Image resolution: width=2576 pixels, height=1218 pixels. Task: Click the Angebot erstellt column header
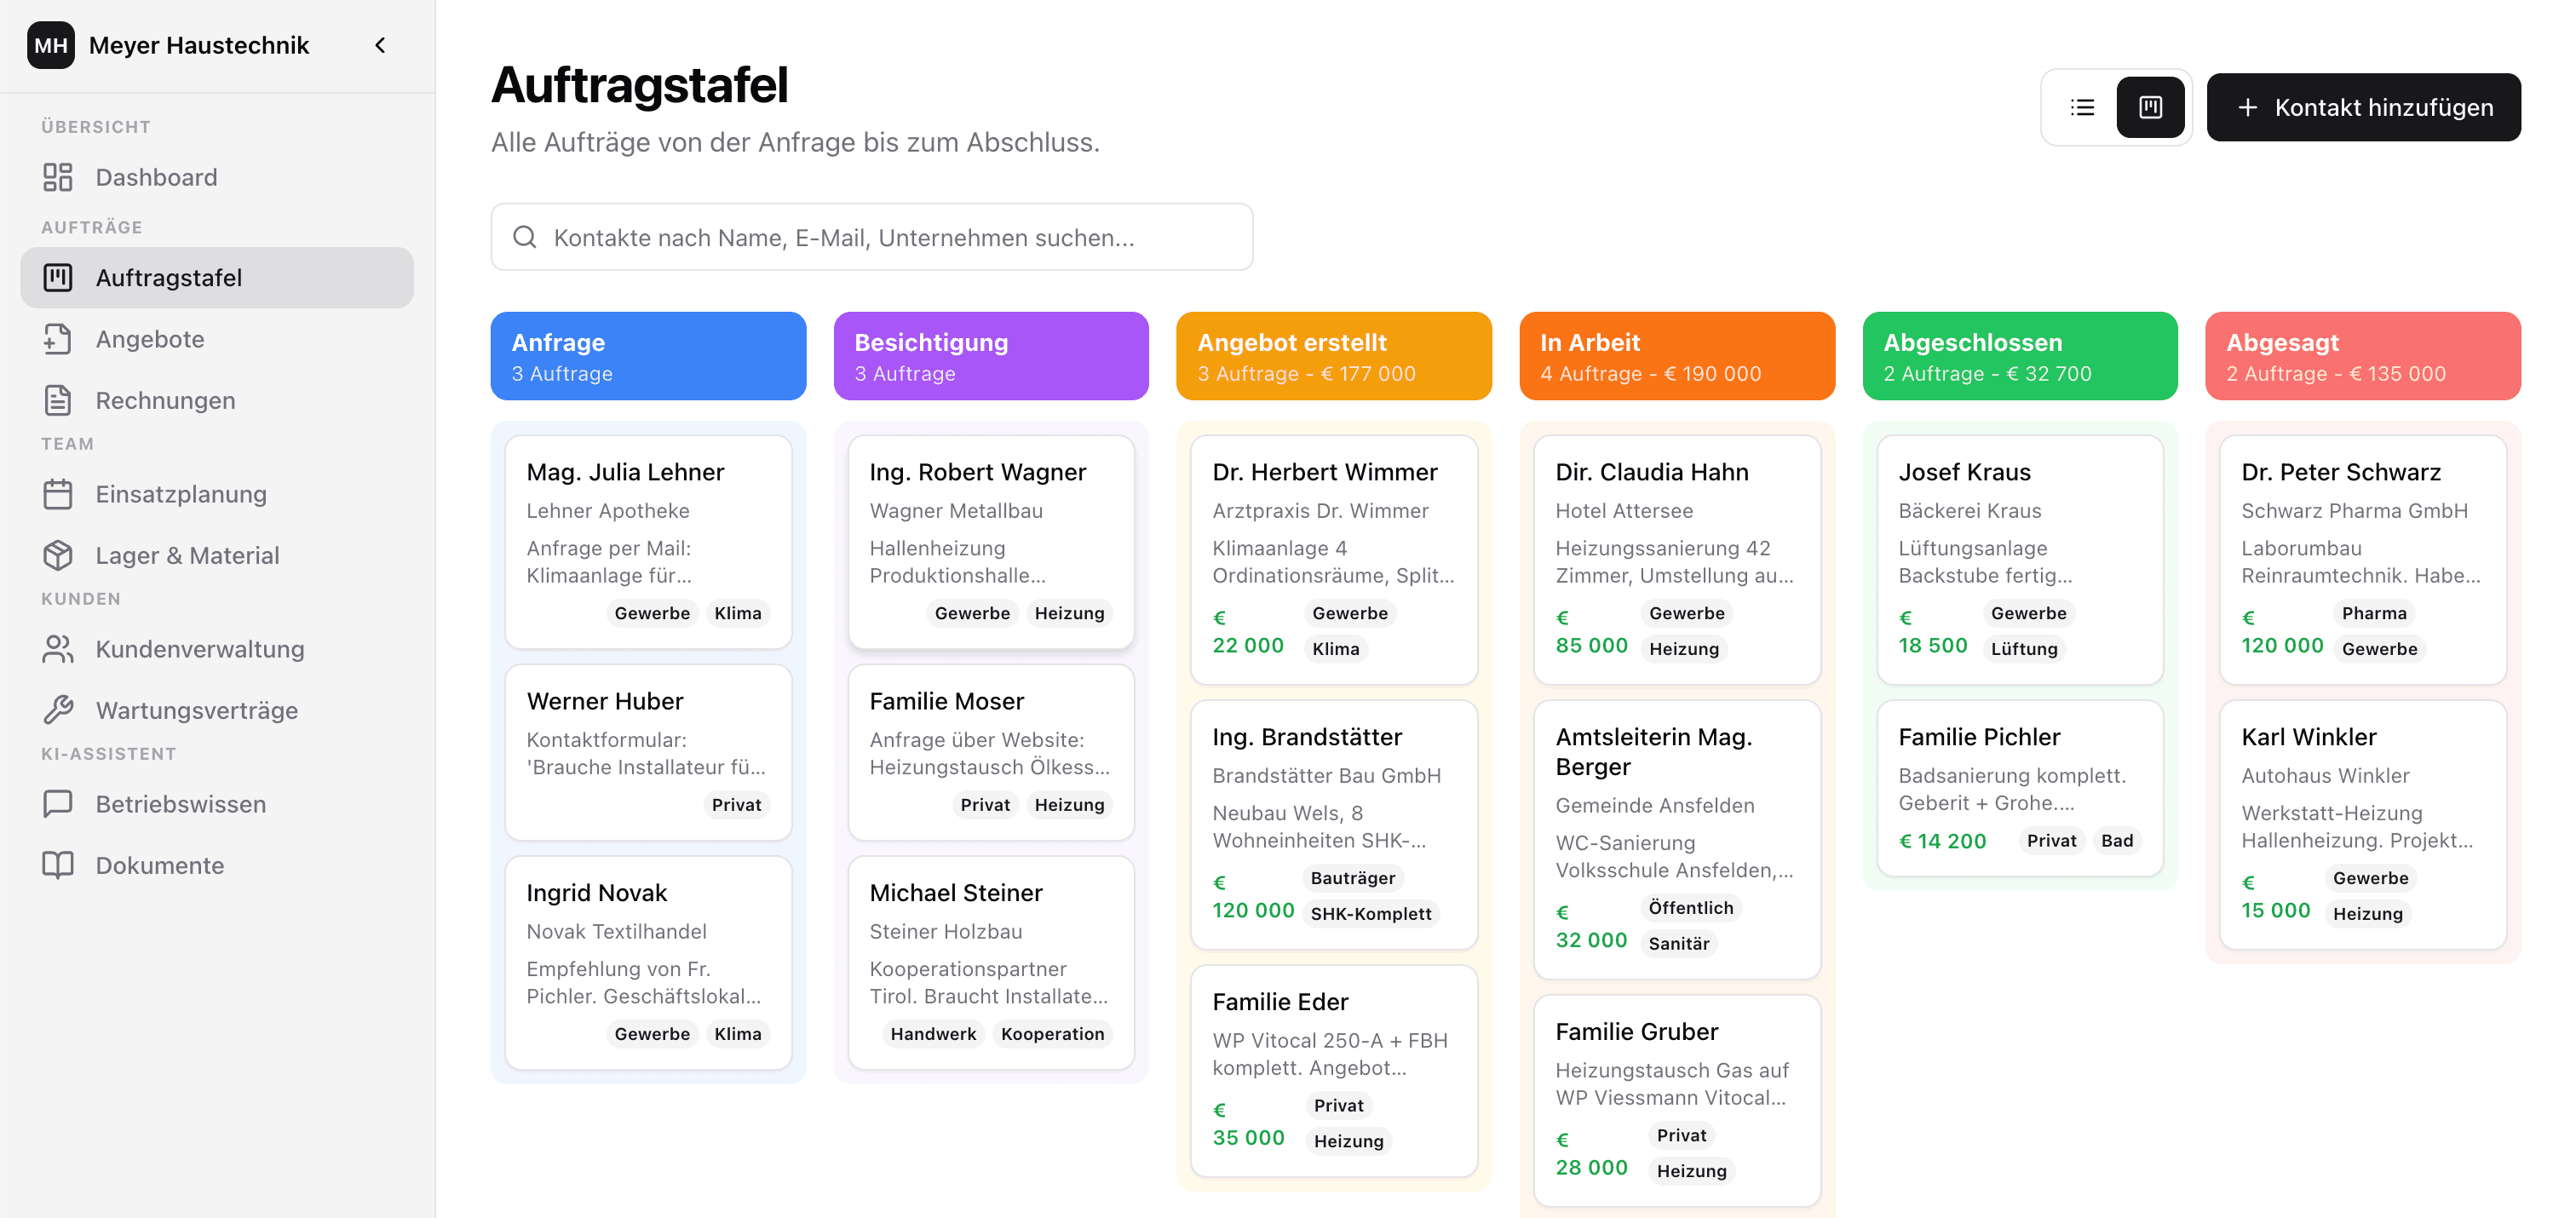tap(1334, 356)
